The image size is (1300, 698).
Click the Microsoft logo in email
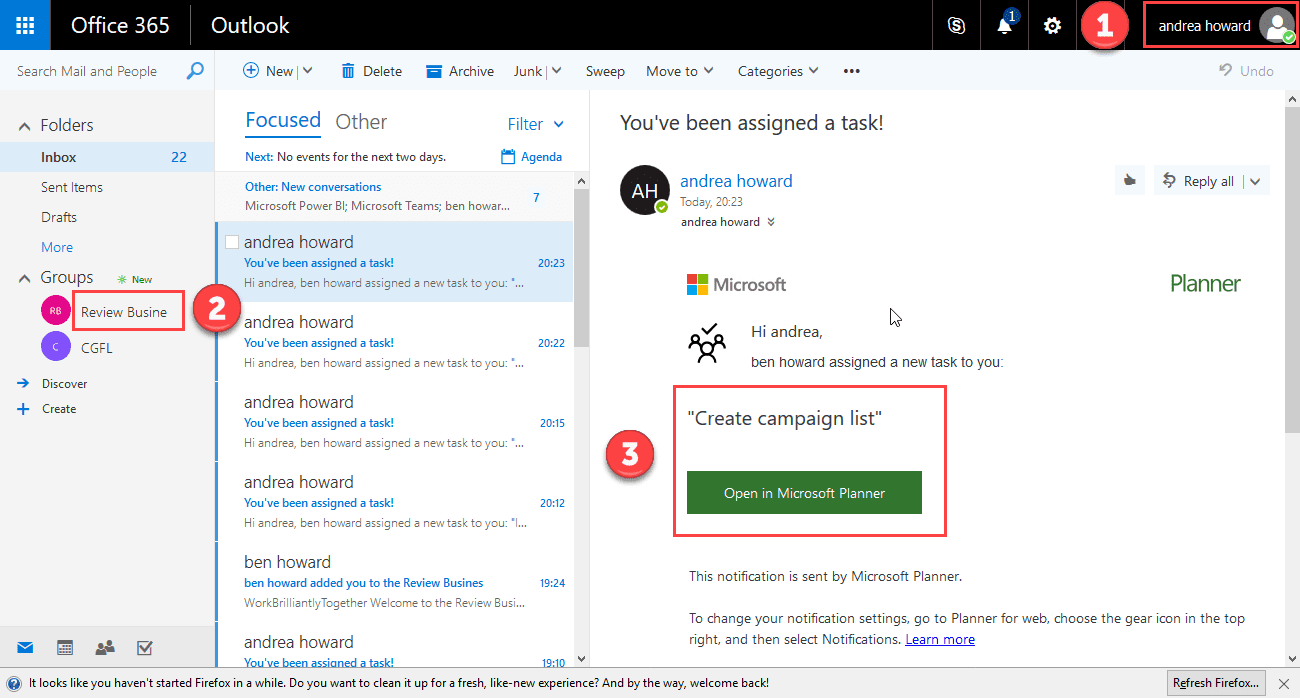pyautogui.click(x=736, y=285)
